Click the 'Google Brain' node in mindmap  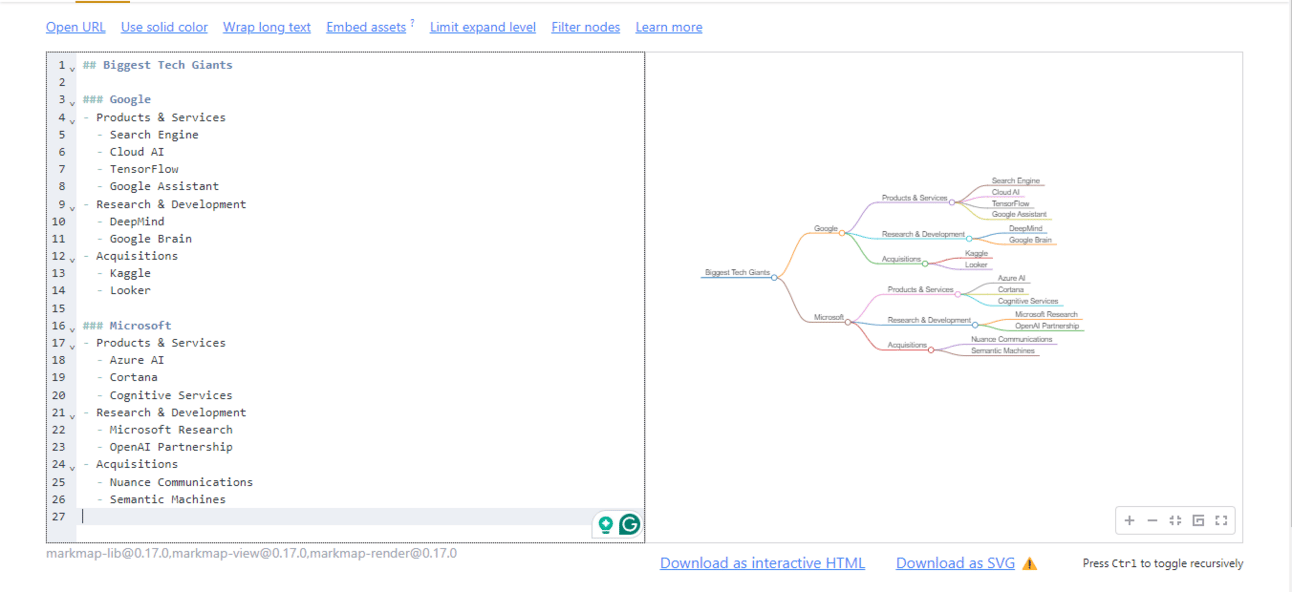point(1030,240)
